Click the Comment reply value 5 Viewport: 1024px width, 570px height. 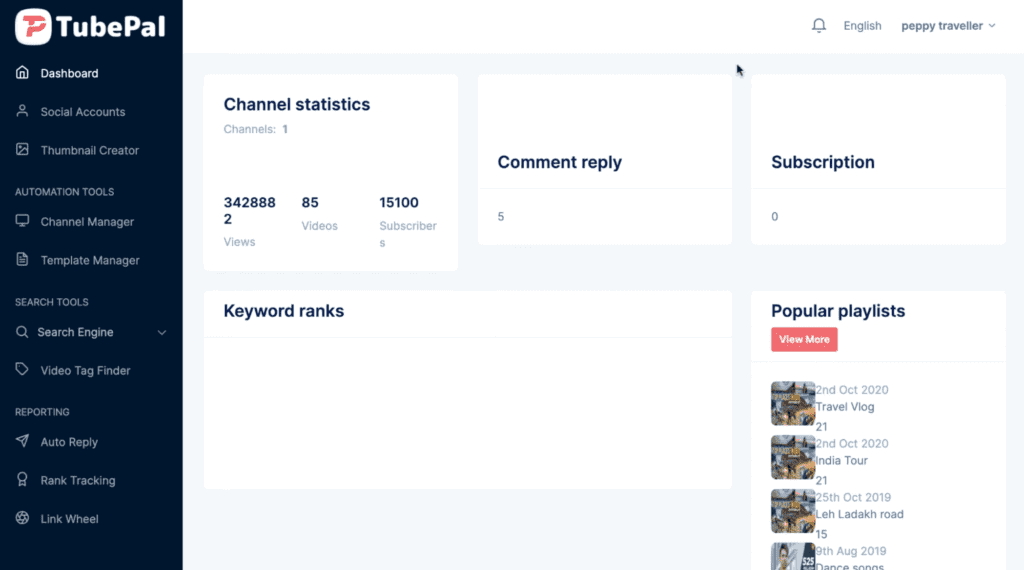coord(501,217)
